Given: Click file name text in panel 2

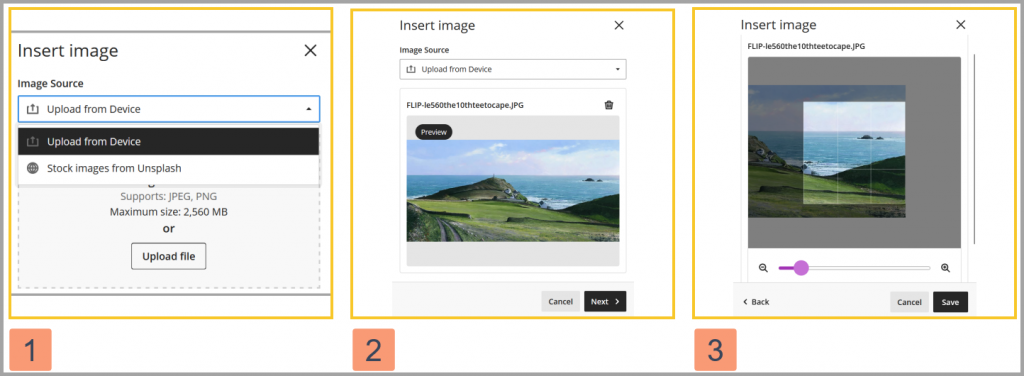Looking at the screenshot, I should (464, 104).
